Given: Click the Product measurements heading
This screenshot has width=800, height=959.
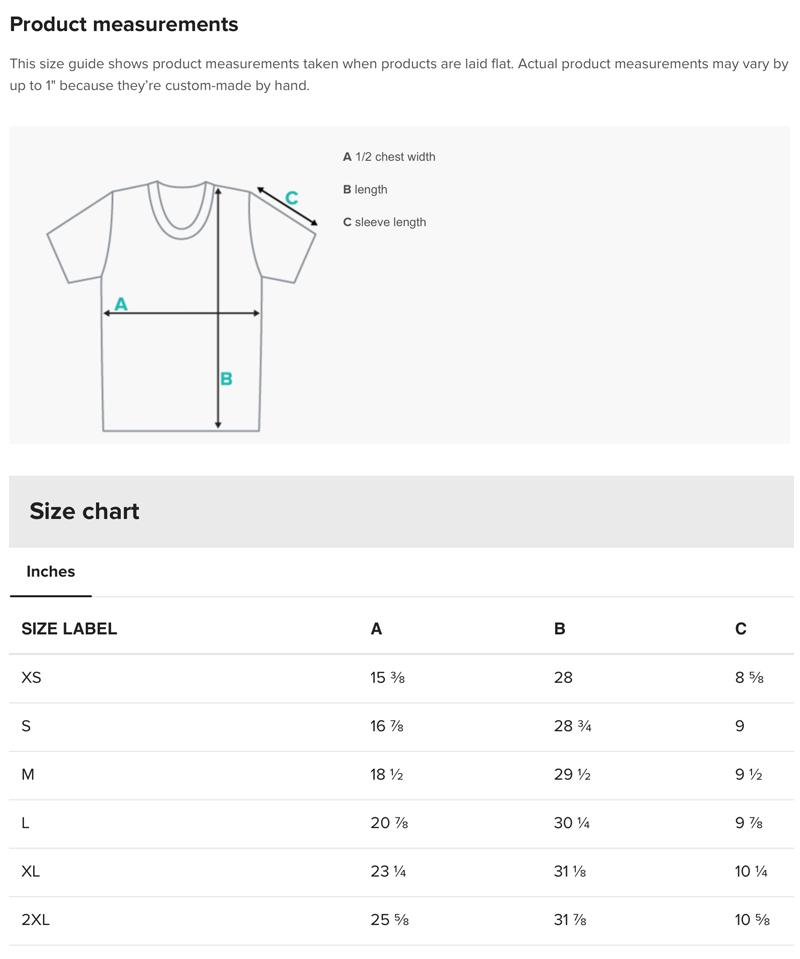Looking at the screenshot, I should (124, 24).
